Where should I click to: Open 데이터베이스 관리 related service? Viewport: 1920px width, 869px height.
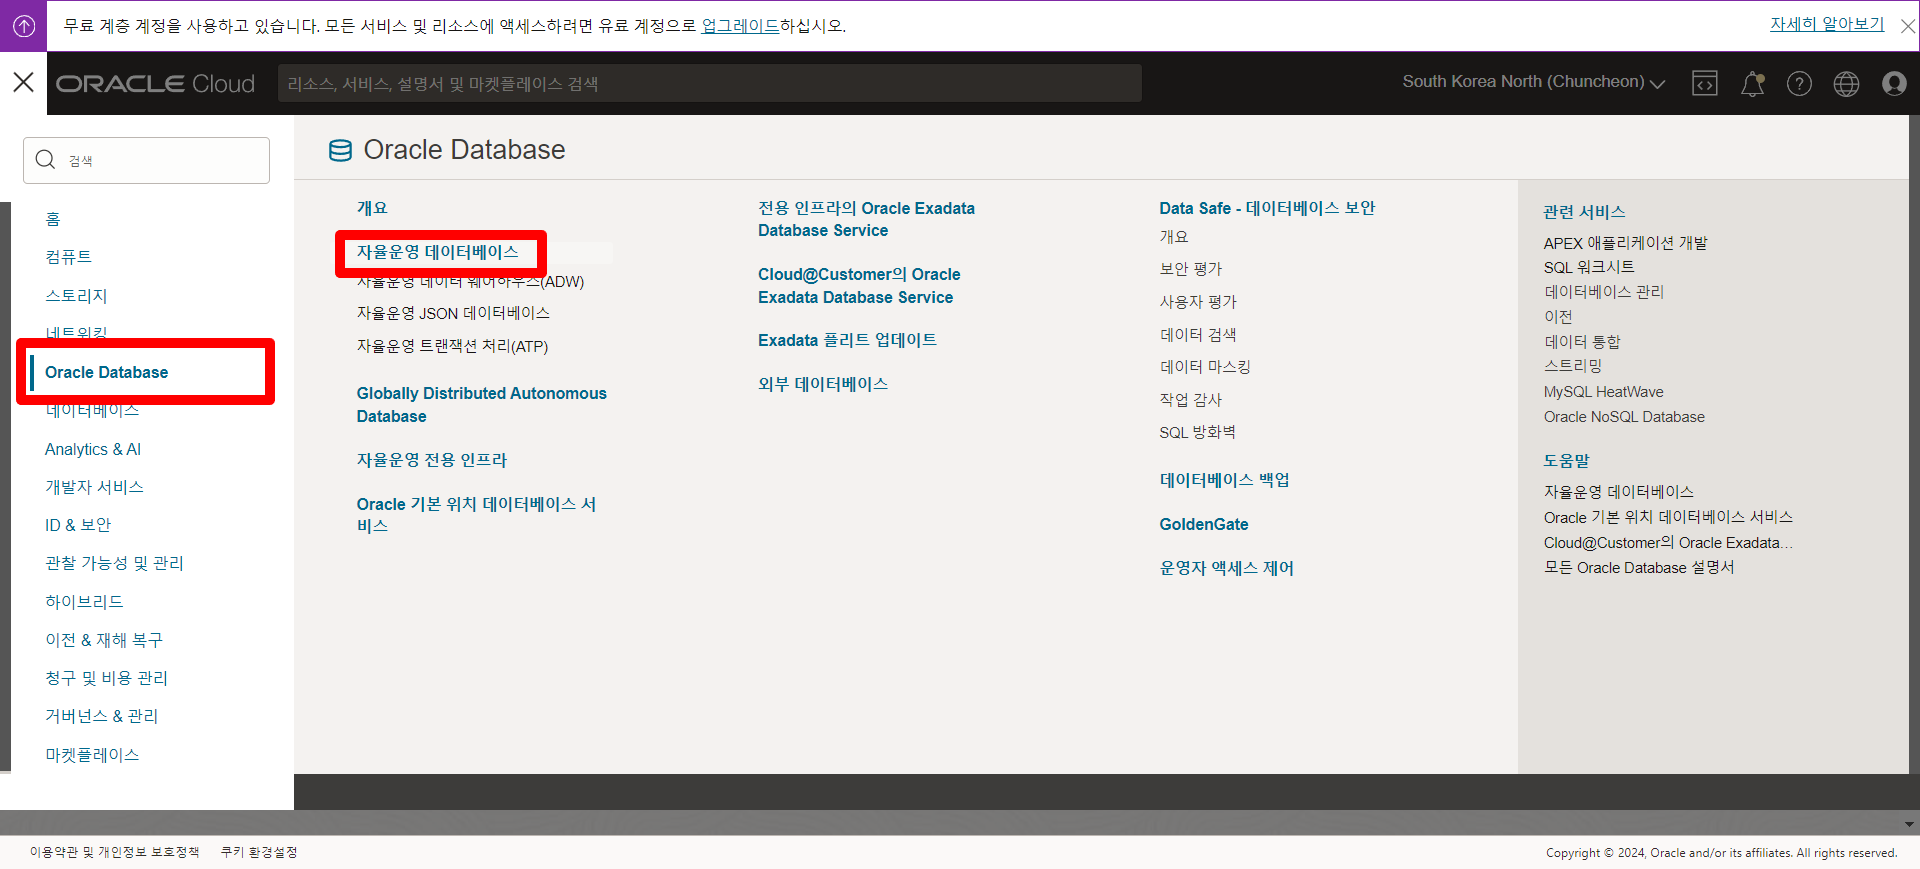coord(1604,292)
